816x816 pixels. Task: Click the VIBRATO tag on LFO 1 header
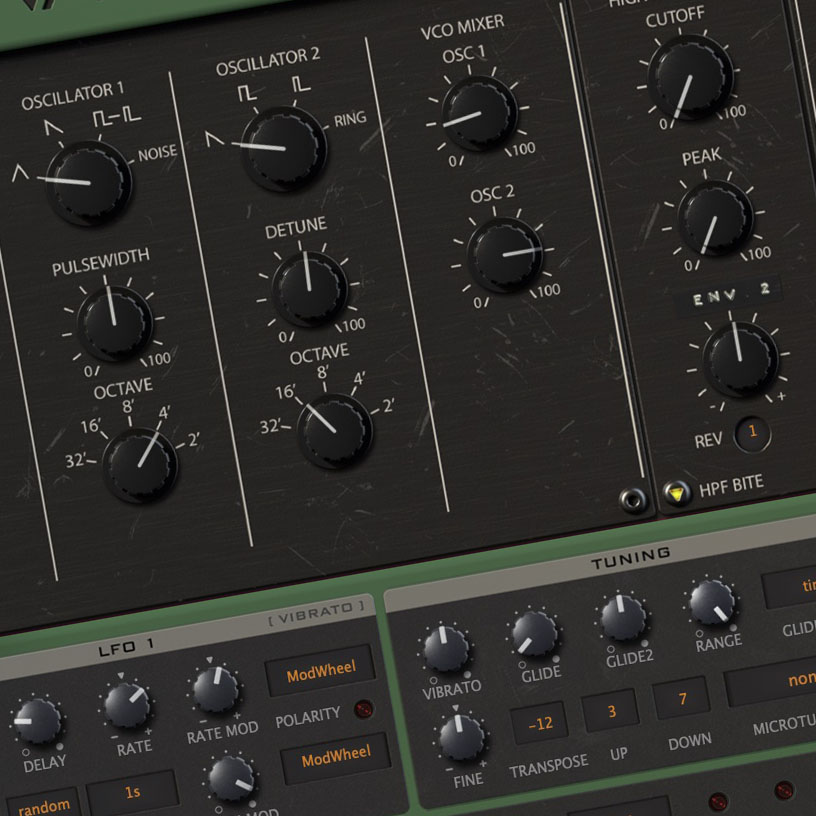(316, 613)
